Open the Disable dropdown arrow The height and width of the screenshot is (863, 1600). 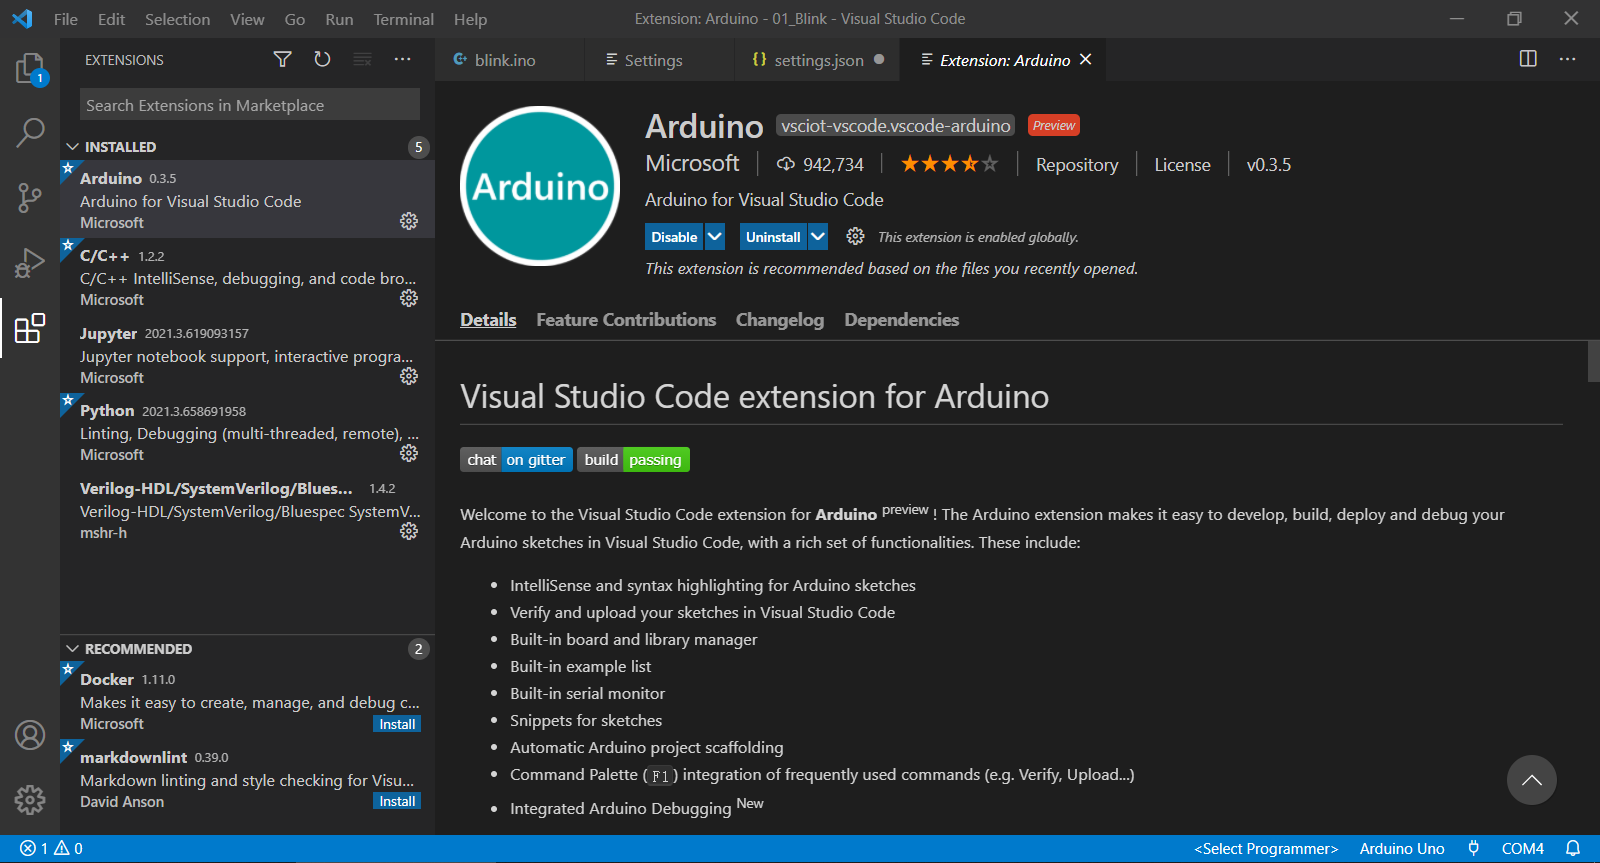pyautogui.click(x=715, y=237)
